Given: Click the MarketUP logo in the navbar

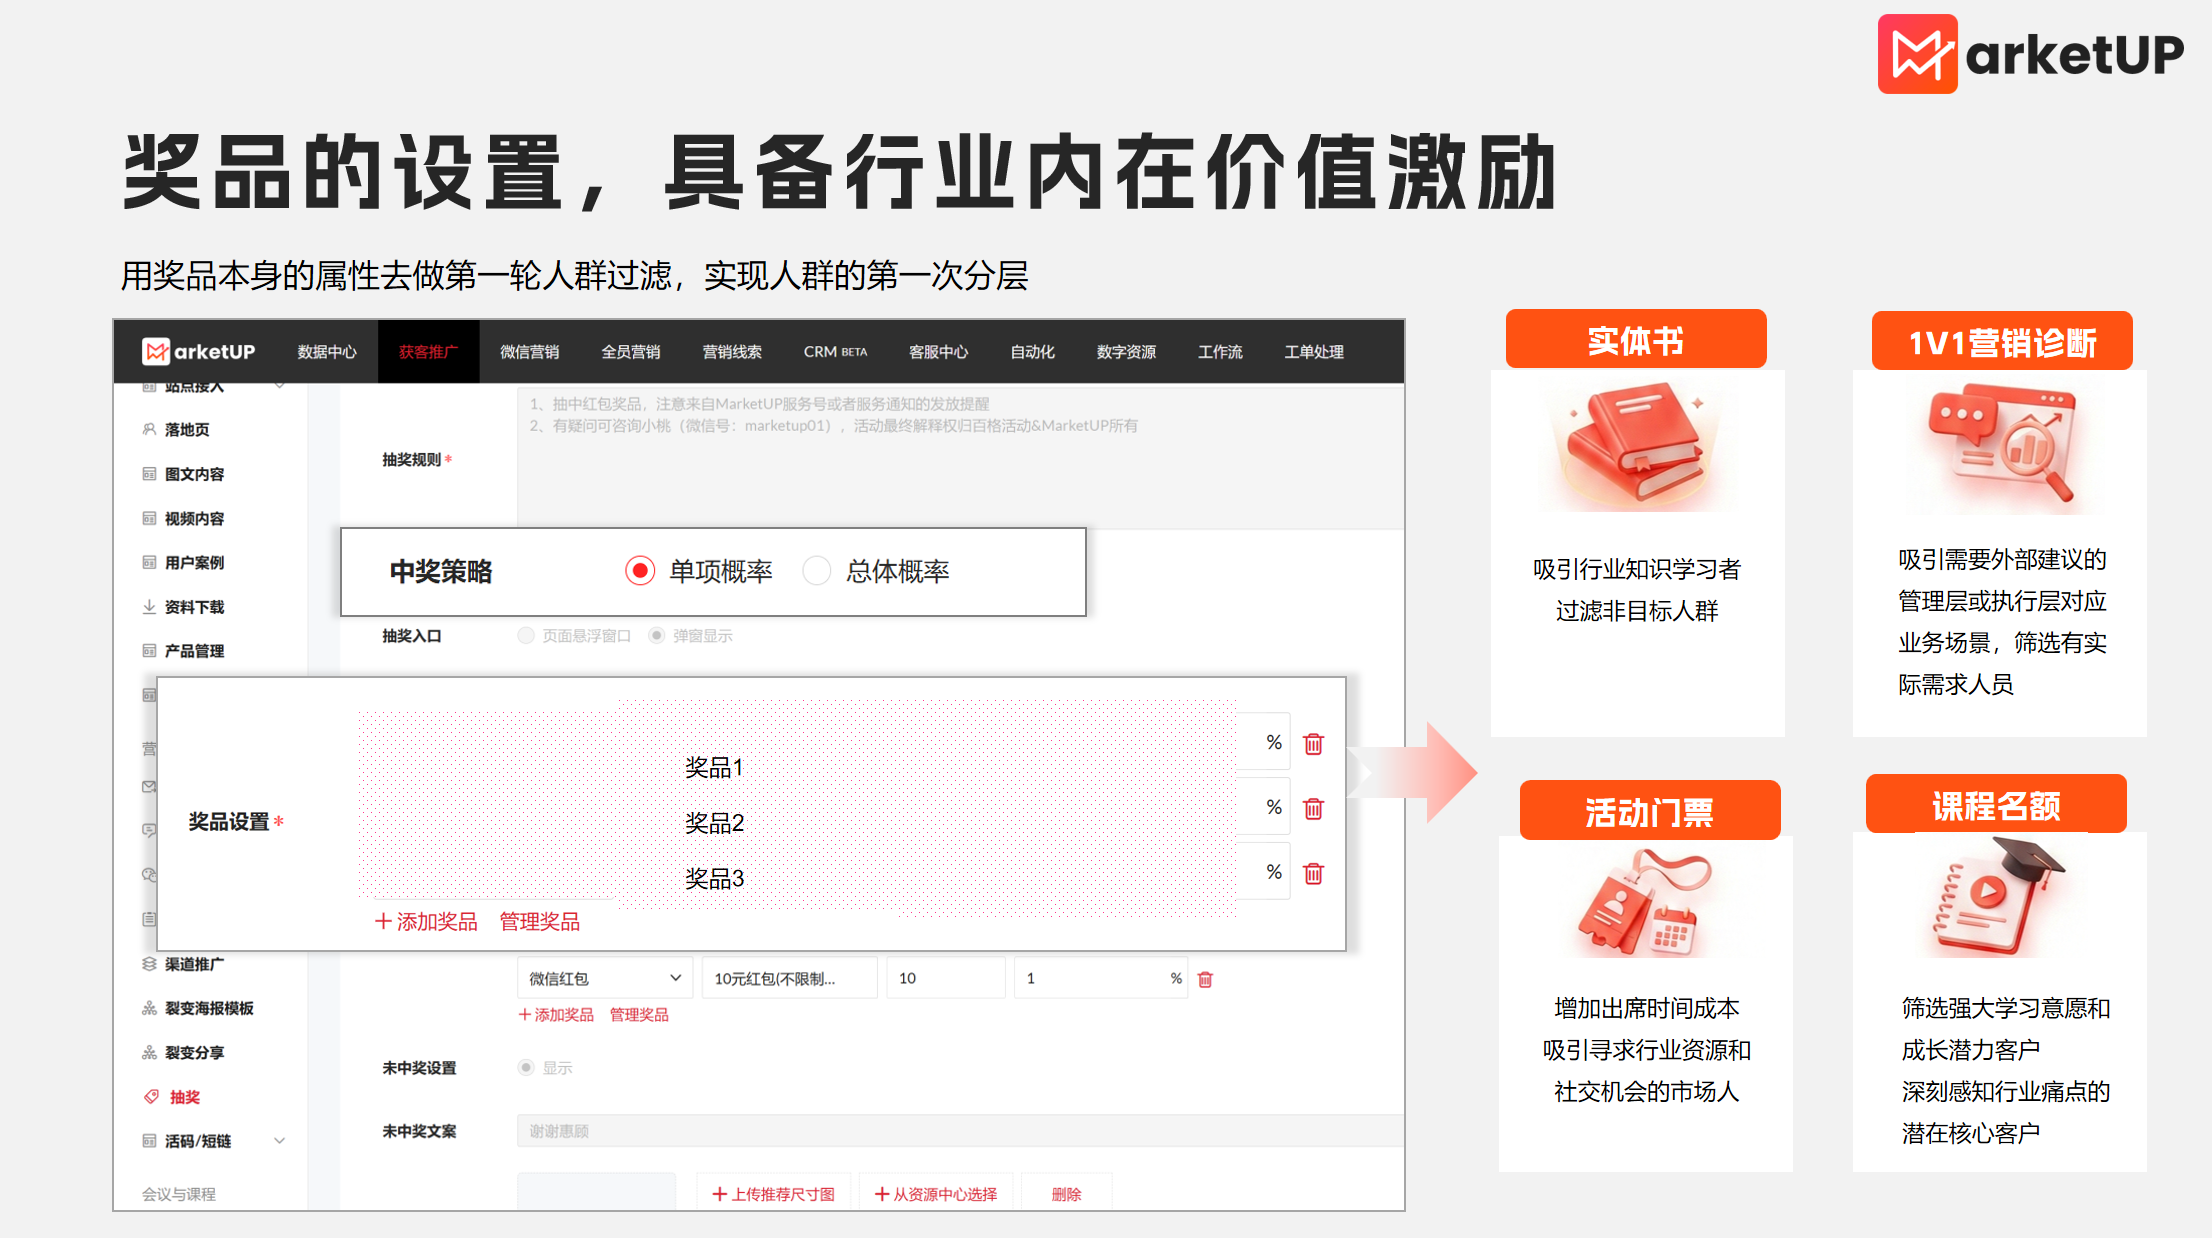Looking at the screenshot, I should pyautogui.click(x=200, y=351).
